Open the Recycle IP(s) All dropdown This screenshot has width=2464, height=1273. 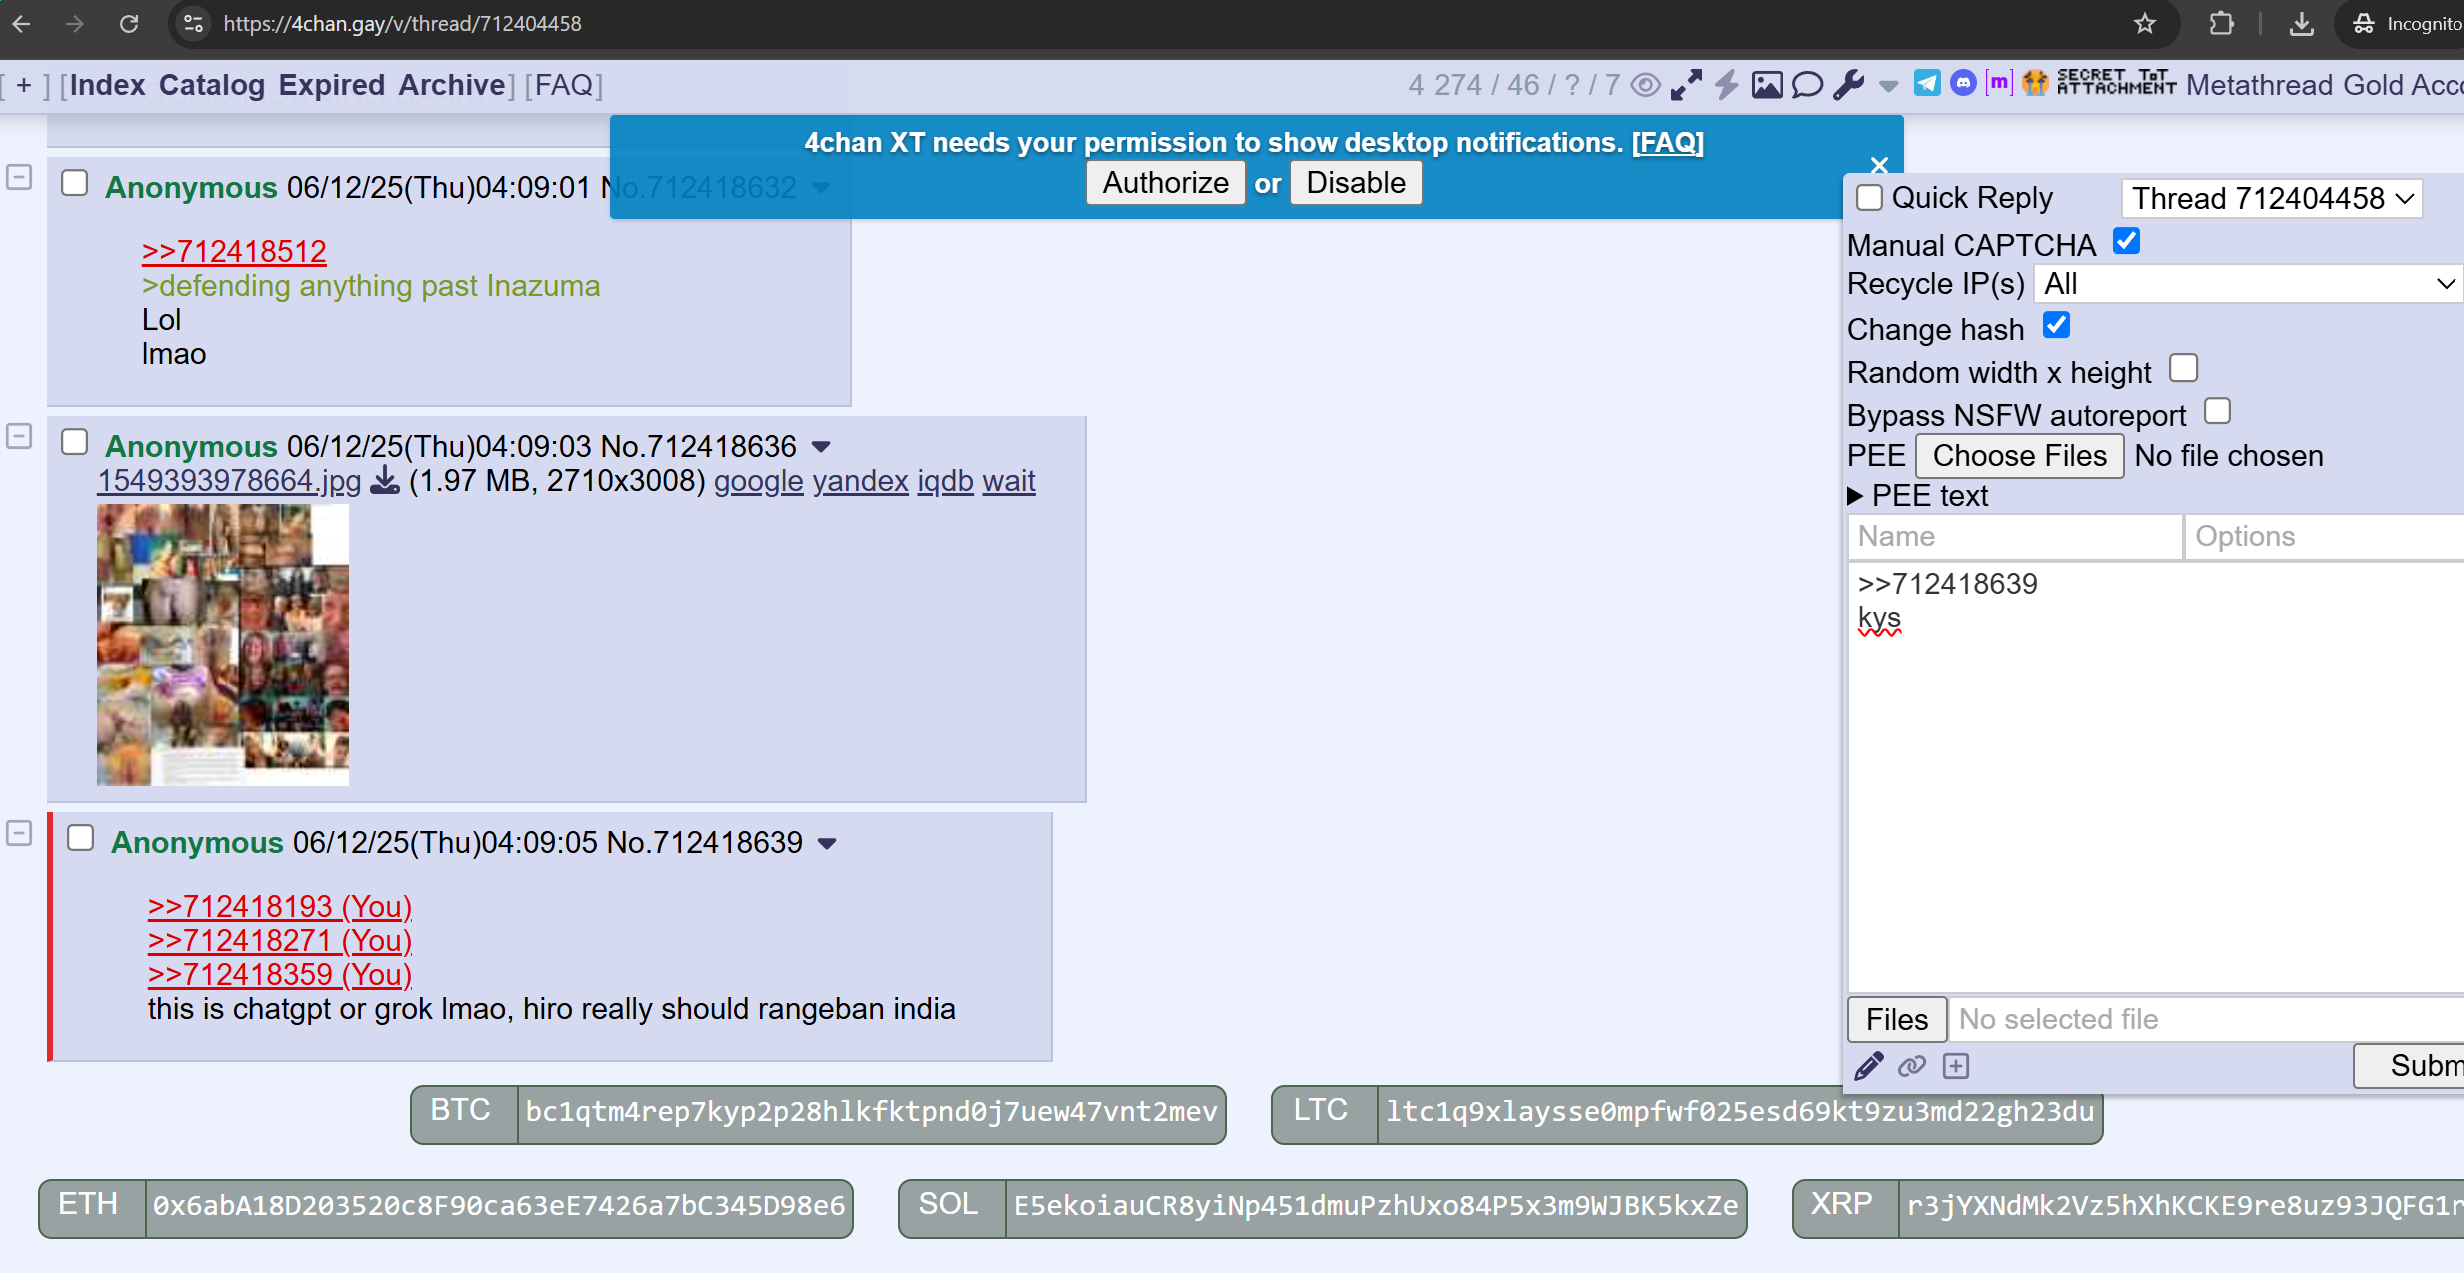[2248, 284]
